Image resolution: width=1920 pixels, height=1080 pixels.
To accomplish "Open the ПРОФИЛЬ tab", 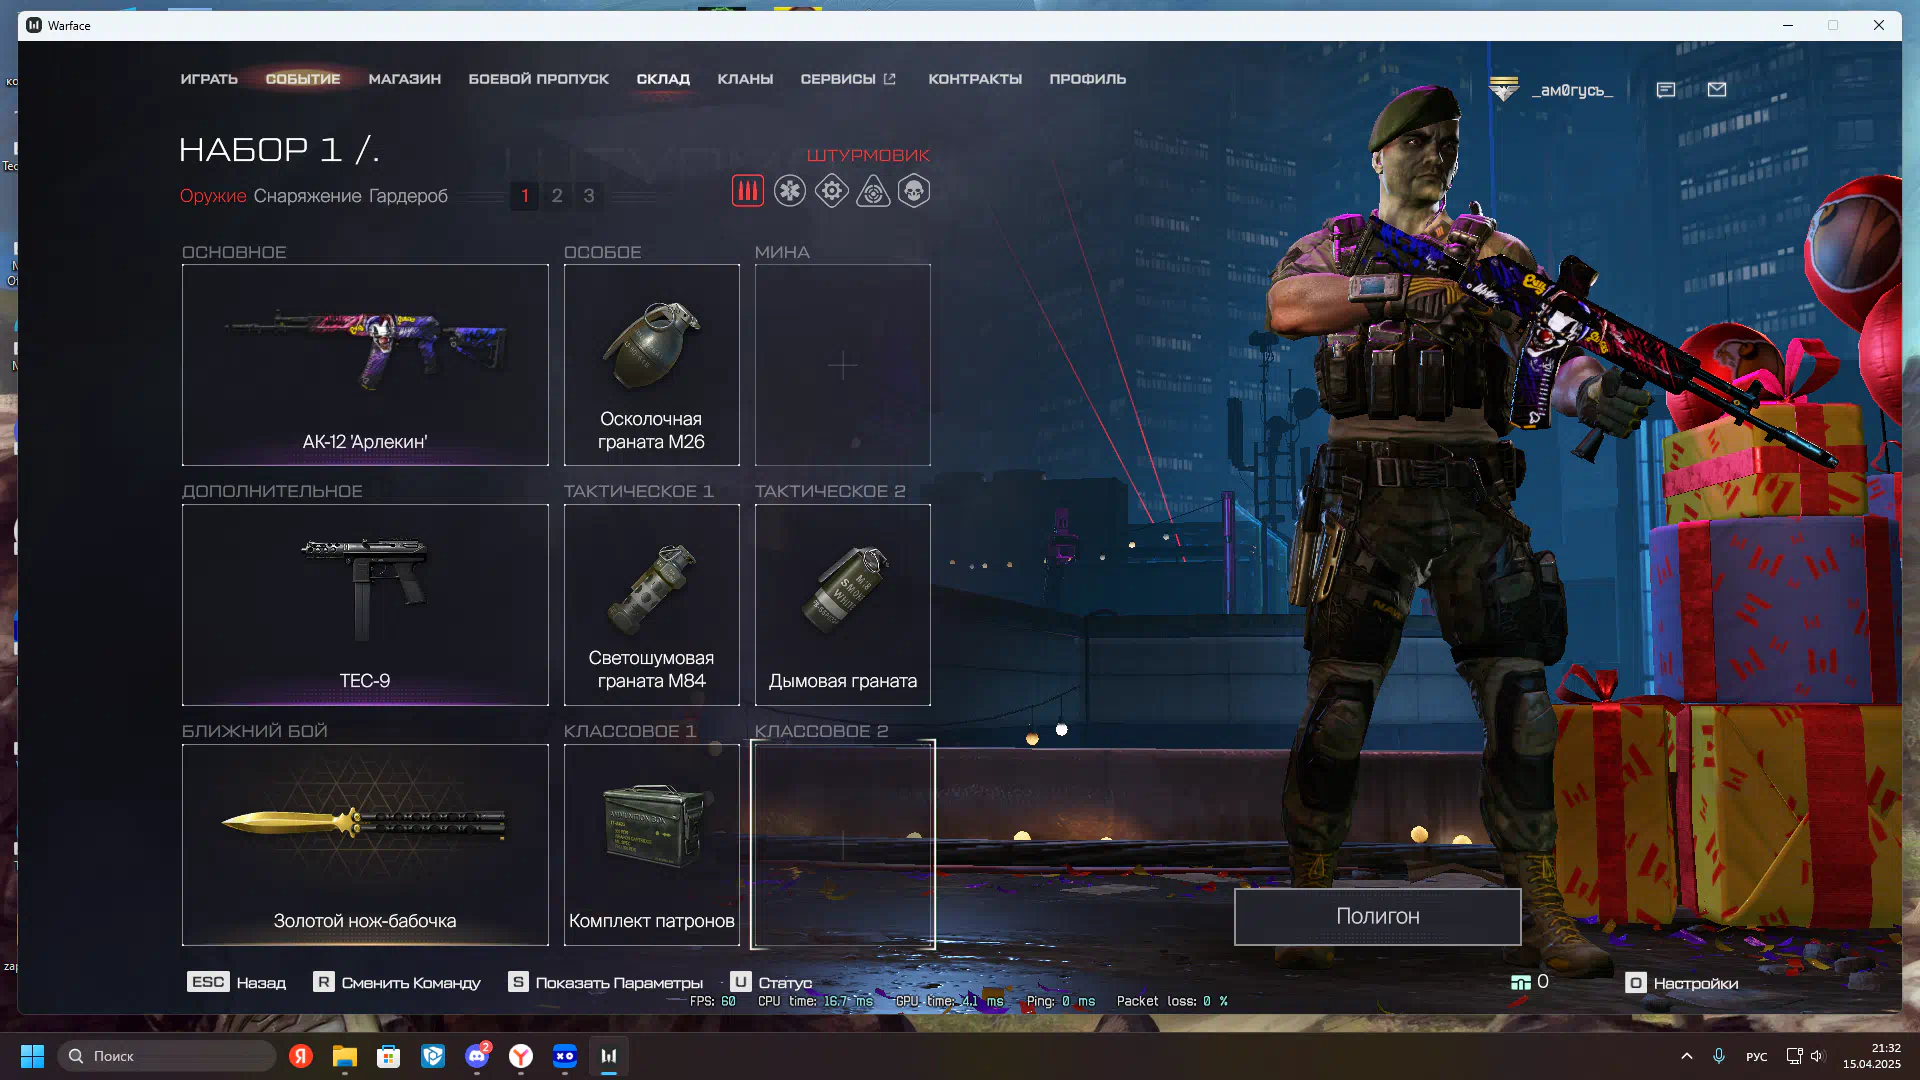I will tap(1088, 79).
